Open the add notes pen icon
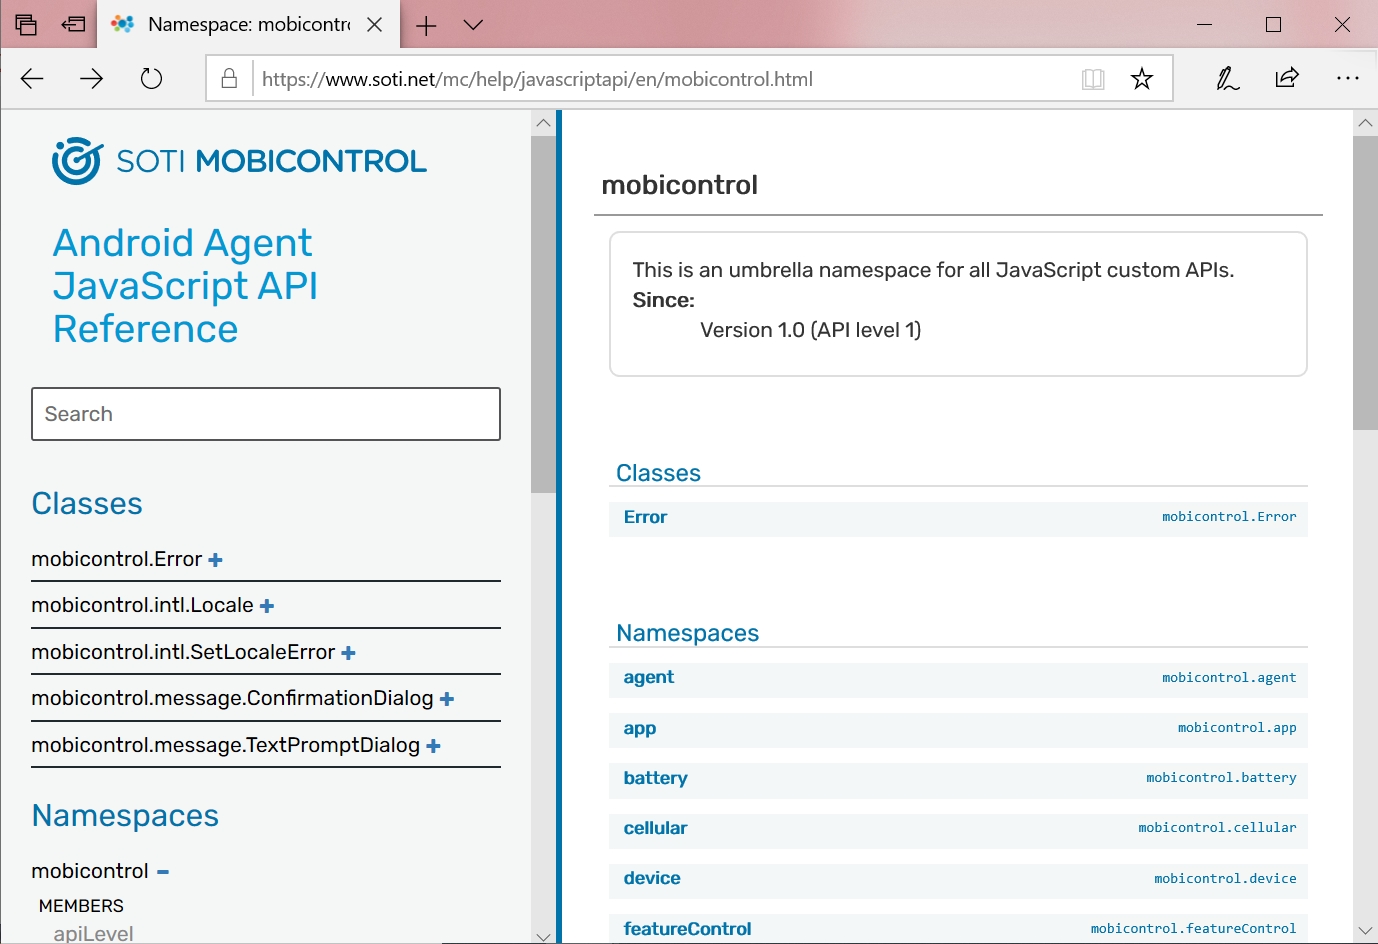 coord(1227,79)
